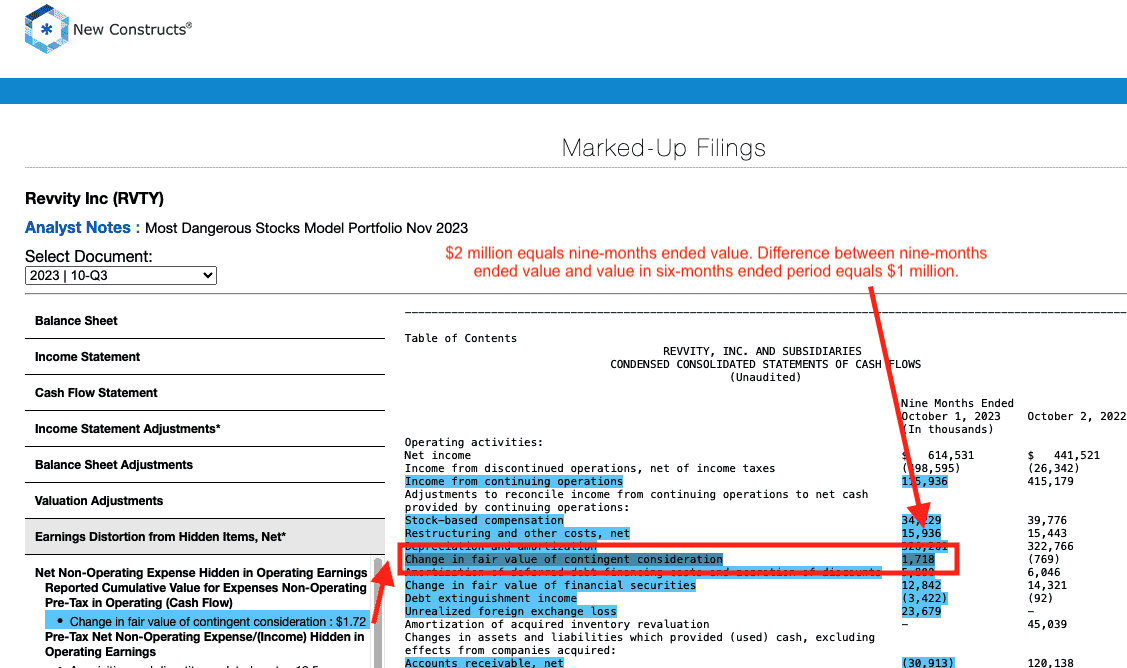Click Reported Cumulative Value for Expenses heading

coord(206,595)
